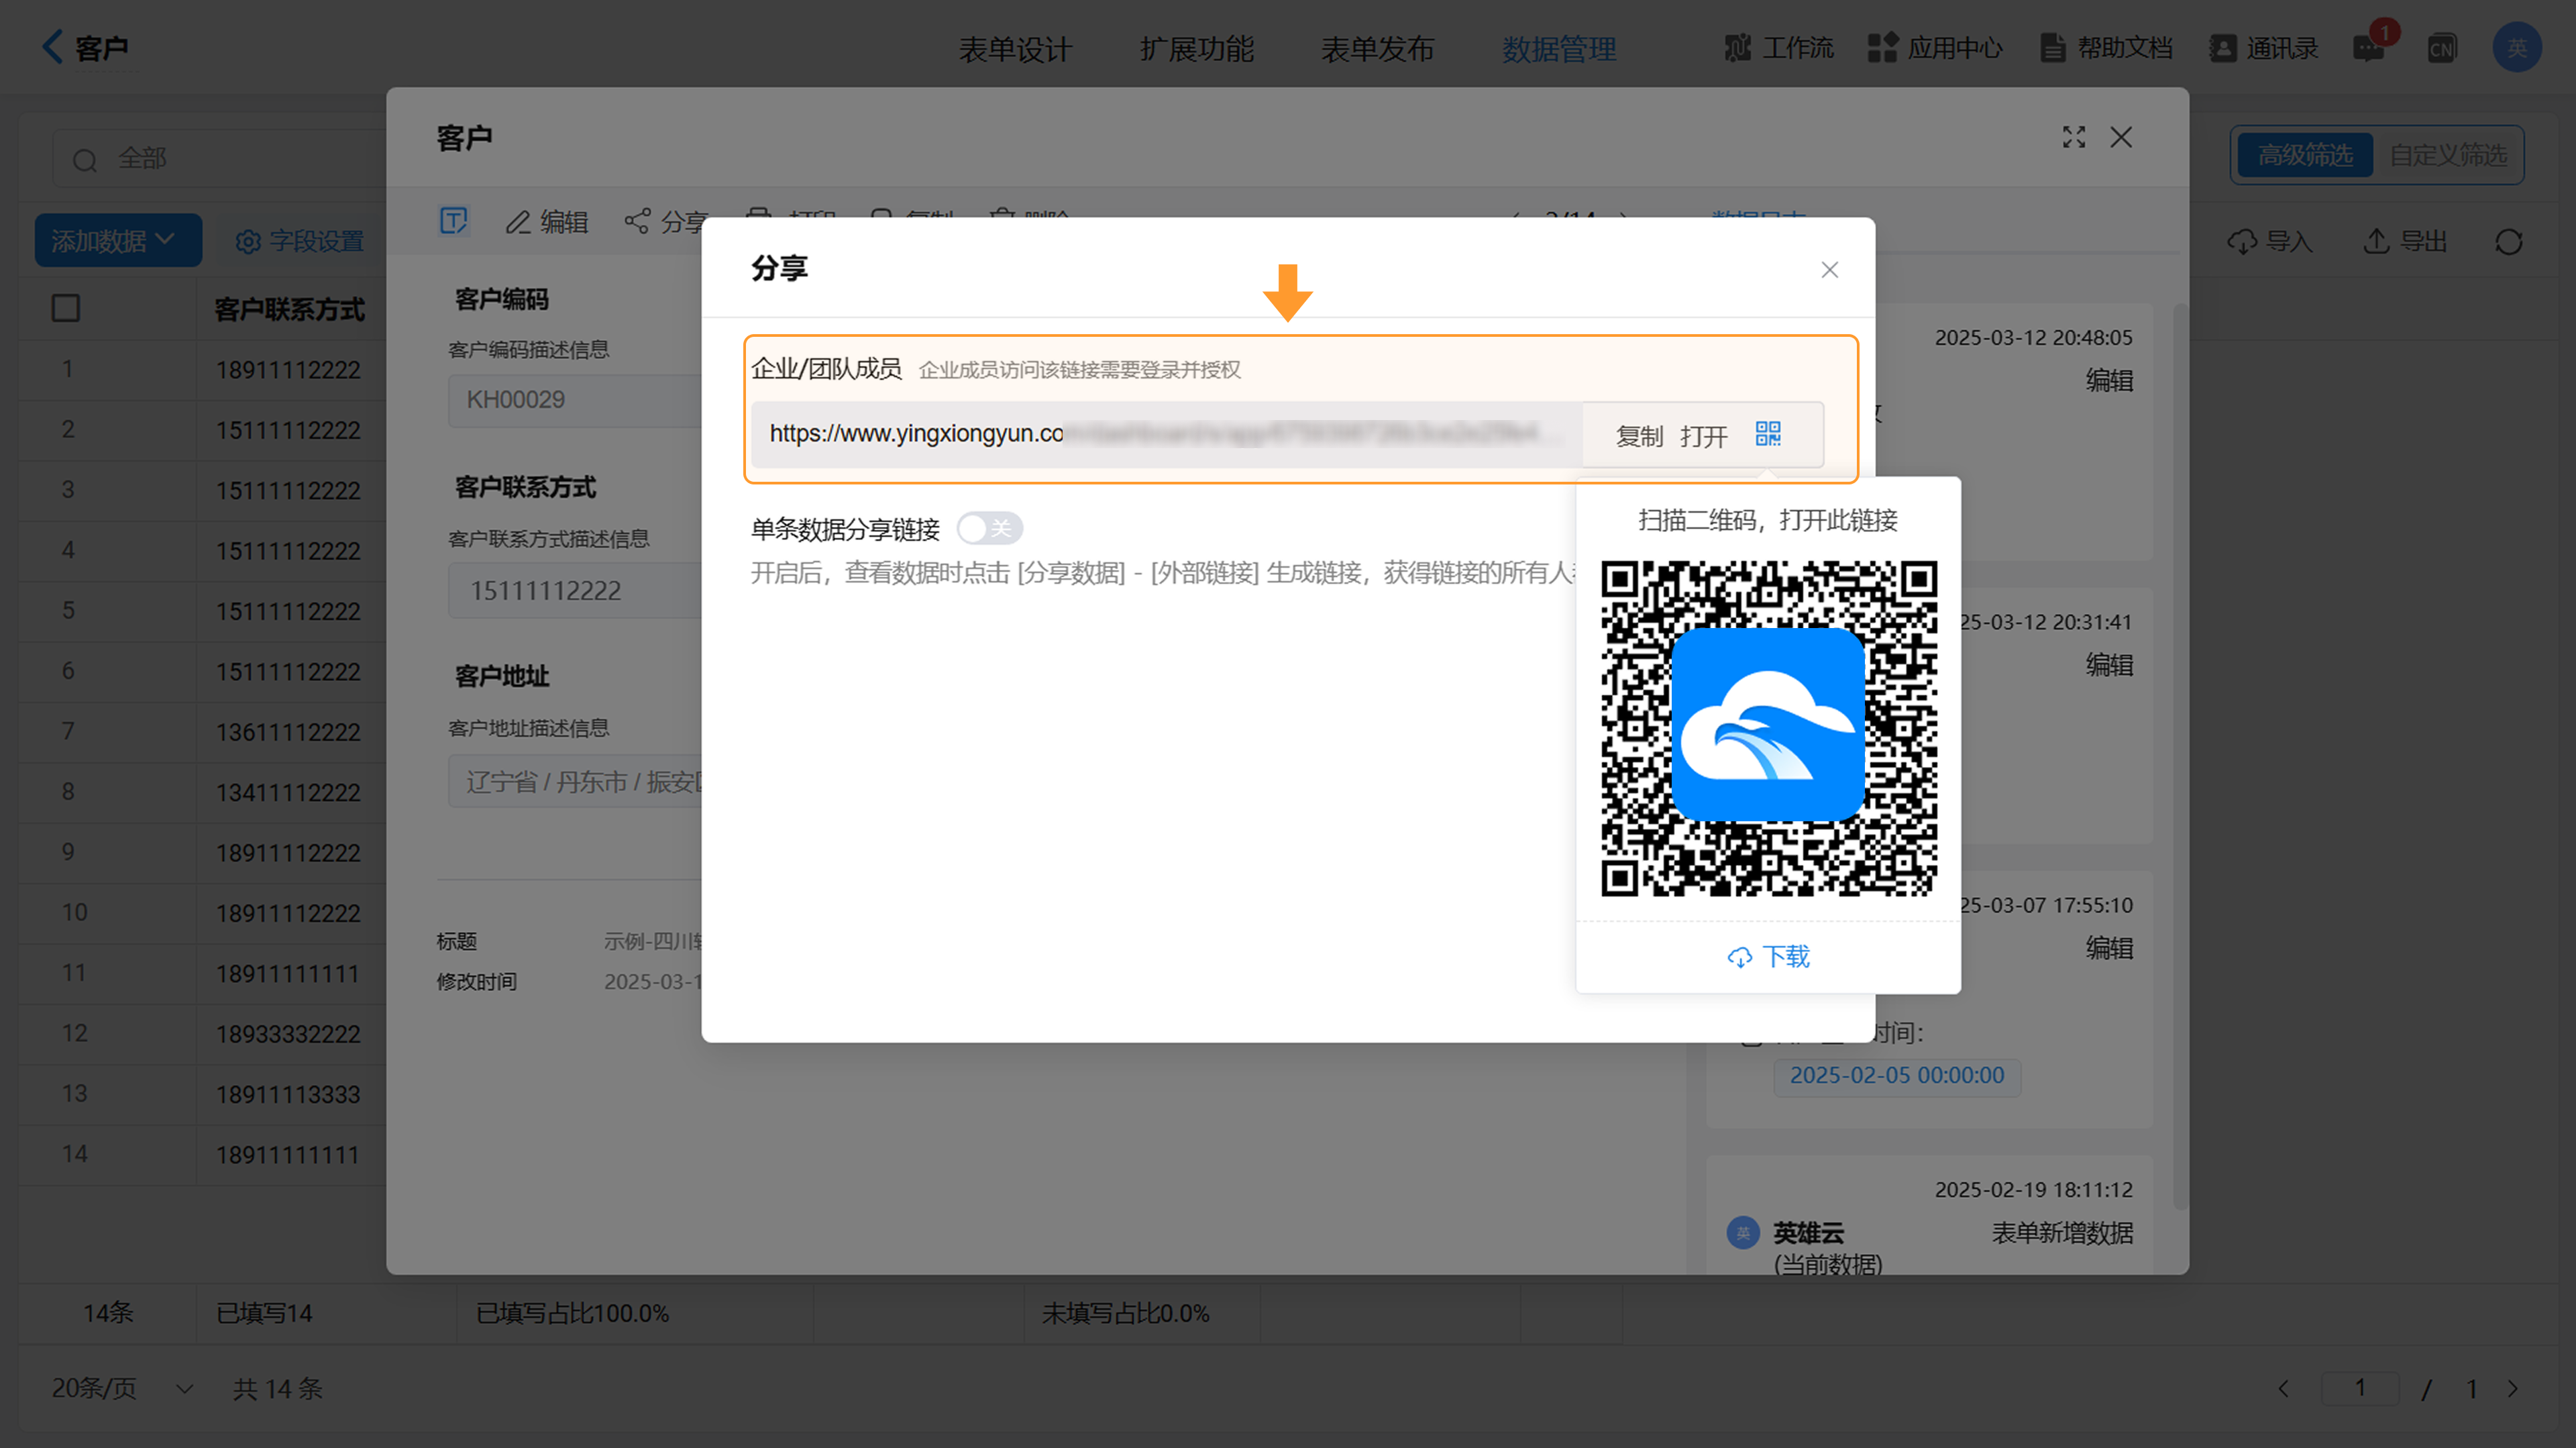Viewport: 2576px width, 1448px height.
Task: Copy the enterprise member share link
Action: (1639, 436)
